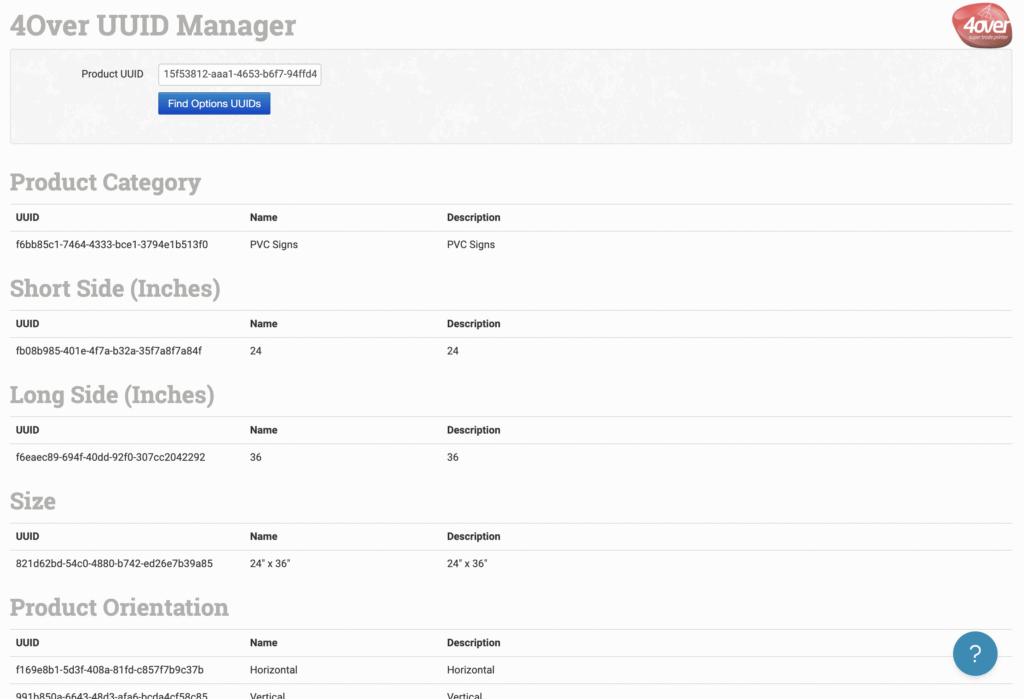Image resolution: width=1024 pixels, height=699 pixels.
Task: Click the Product Orientation heading
Action: [x=119, y=608]
